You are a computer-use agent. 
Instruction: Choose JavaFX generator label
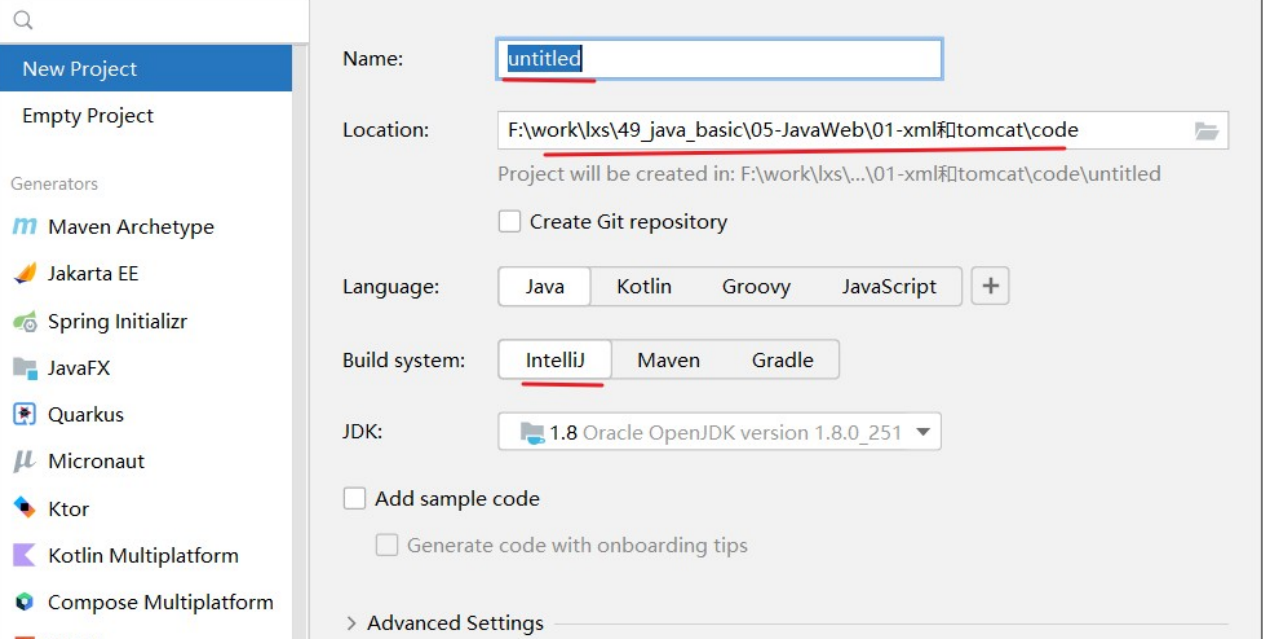tap(79, 368)
